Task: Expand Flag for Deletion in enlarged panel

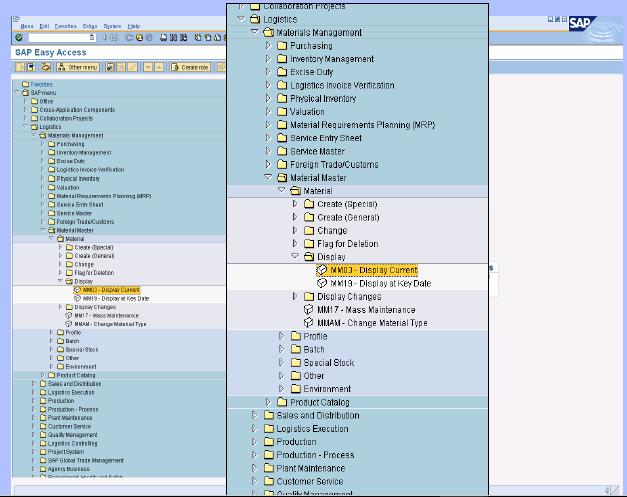Action: click(295, 244)
